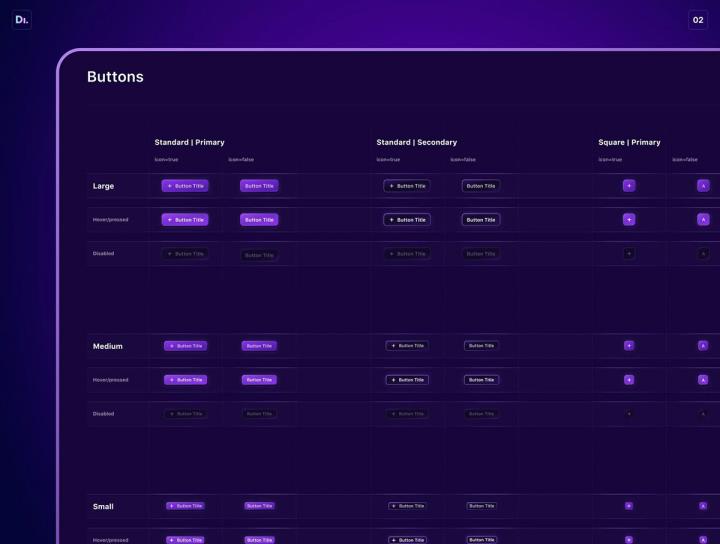Click the Large square primary 'A' button
Viewport: 720px width, 544px height.
[703, 185]
